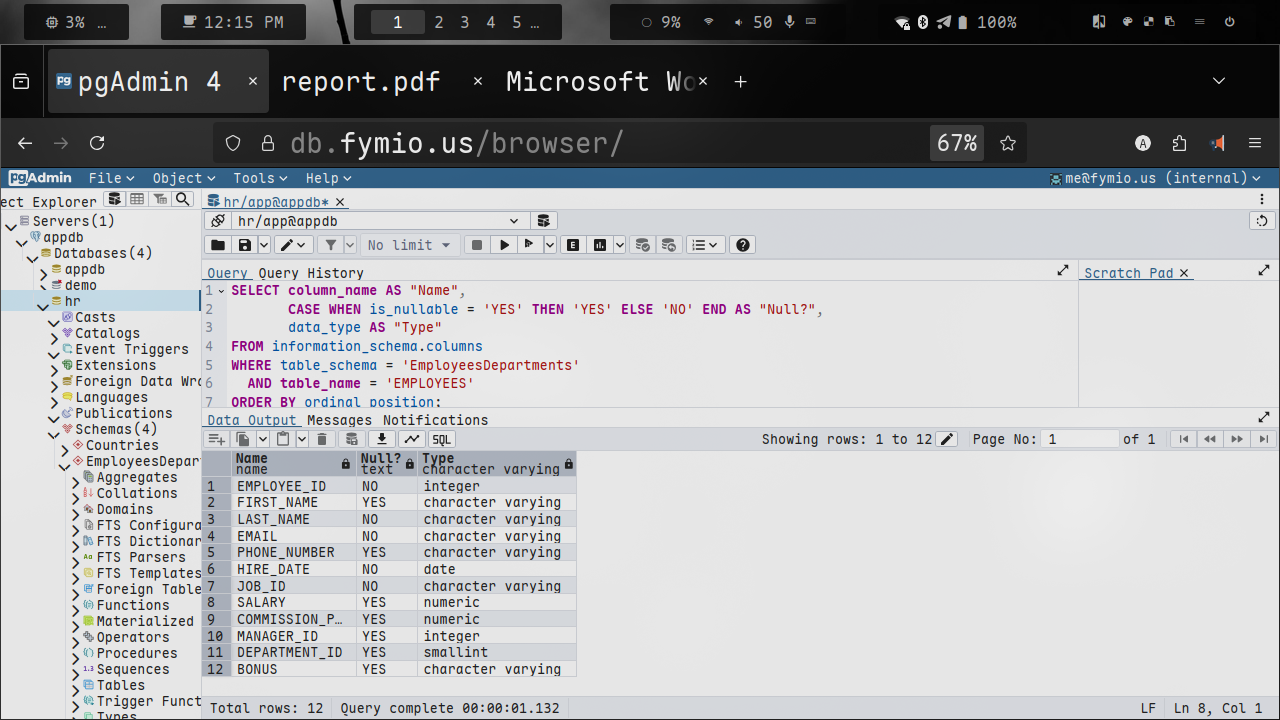This screenshot has height=720, width=1280.
Task: Open query tool help question mark icon
Action: pyautogui.click(x=742, y=245)
